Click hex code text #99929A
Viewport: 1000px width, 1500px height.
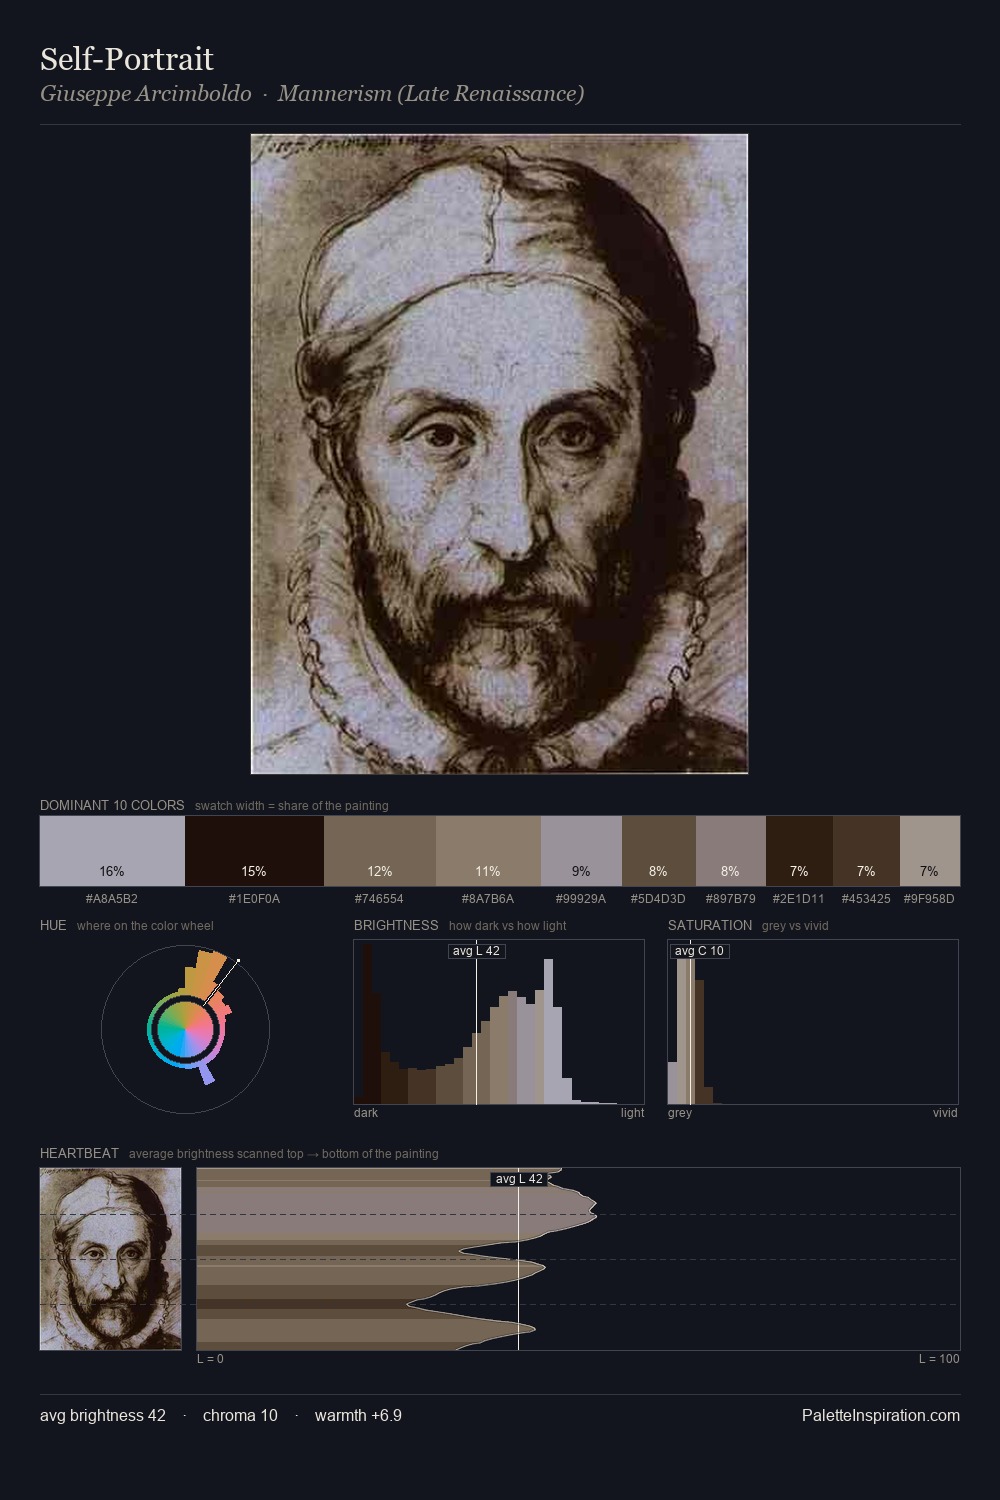[x=581, y=899]
